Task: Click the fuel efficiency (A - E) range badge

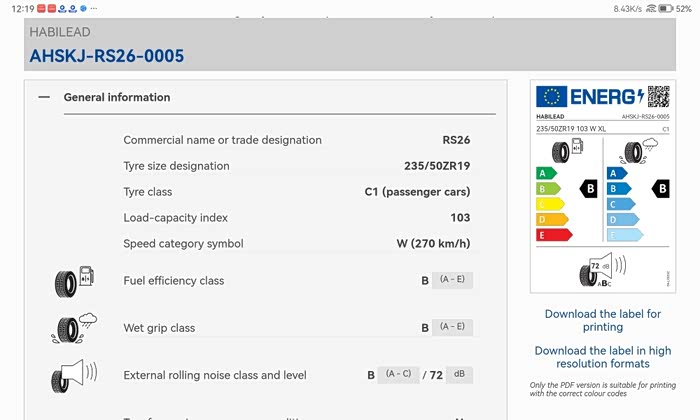Action: 453,280
